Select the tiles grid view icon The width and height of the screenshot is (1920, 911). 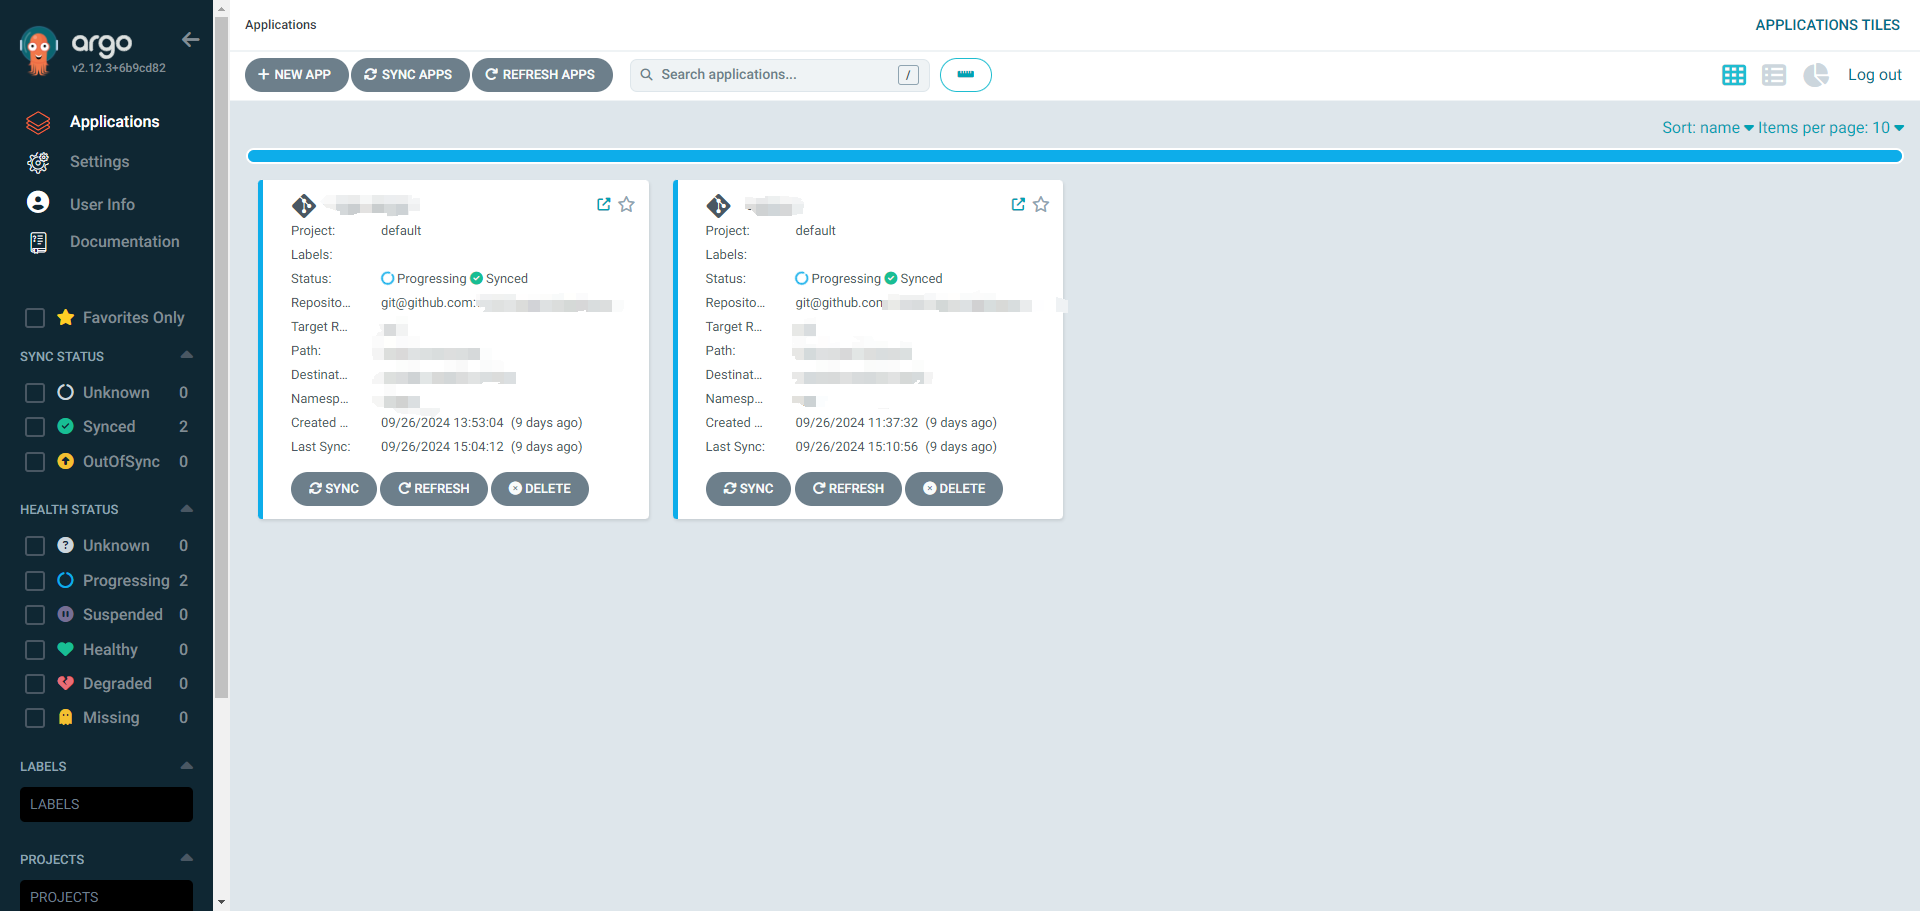(1734, 75)
